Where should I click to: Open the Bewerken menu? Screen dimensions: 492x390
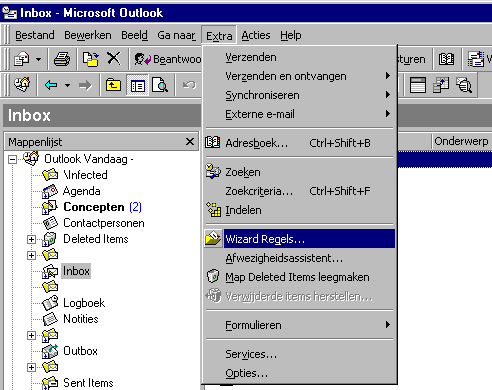coord(88,35)
